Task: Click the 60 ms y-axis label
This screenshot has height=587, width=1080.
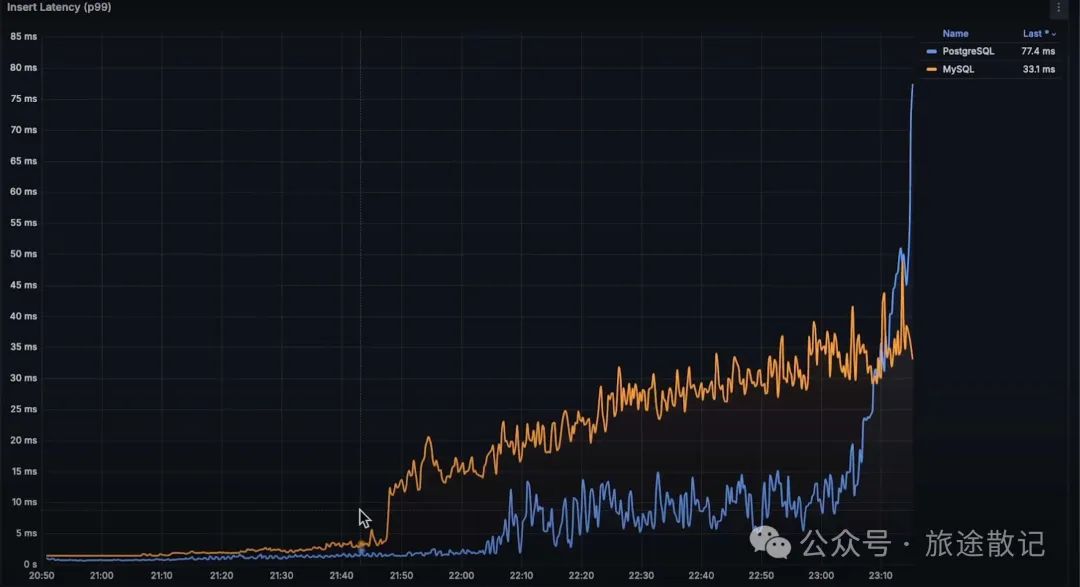Action: tap(23, 192)
